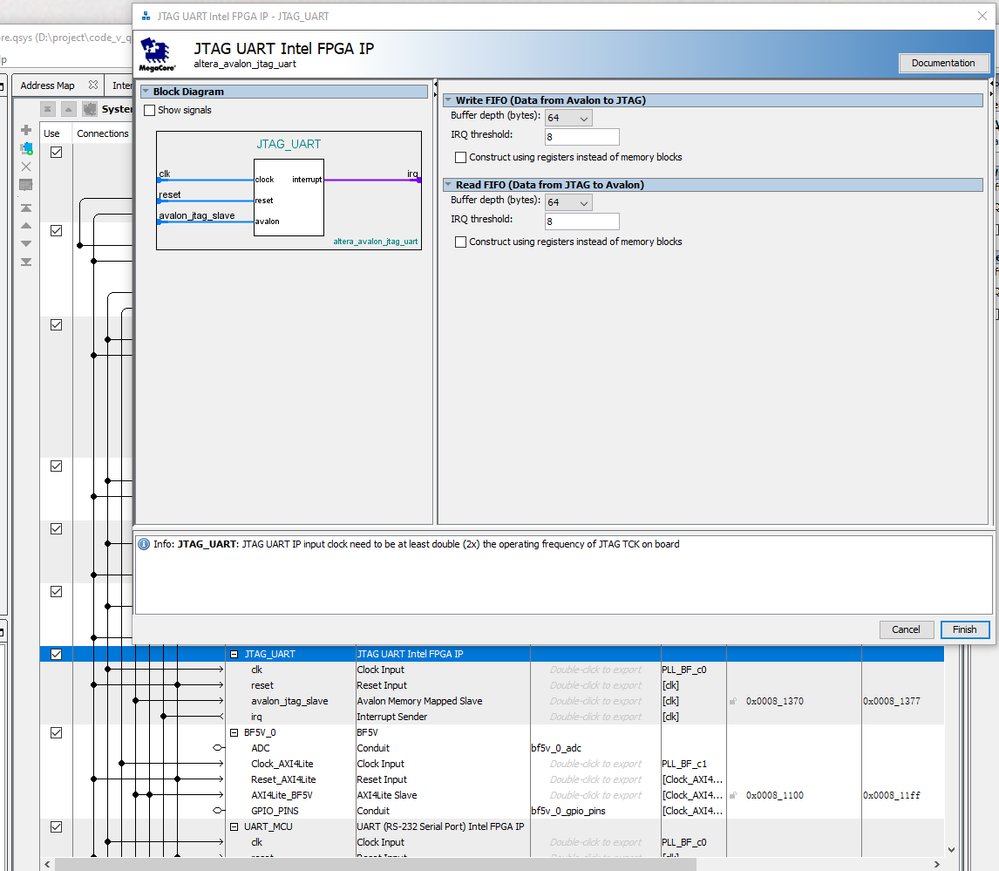Click the lock icon beside address 0x0008_1100
The image size is (999, 871).
click(x=733, y=795)
